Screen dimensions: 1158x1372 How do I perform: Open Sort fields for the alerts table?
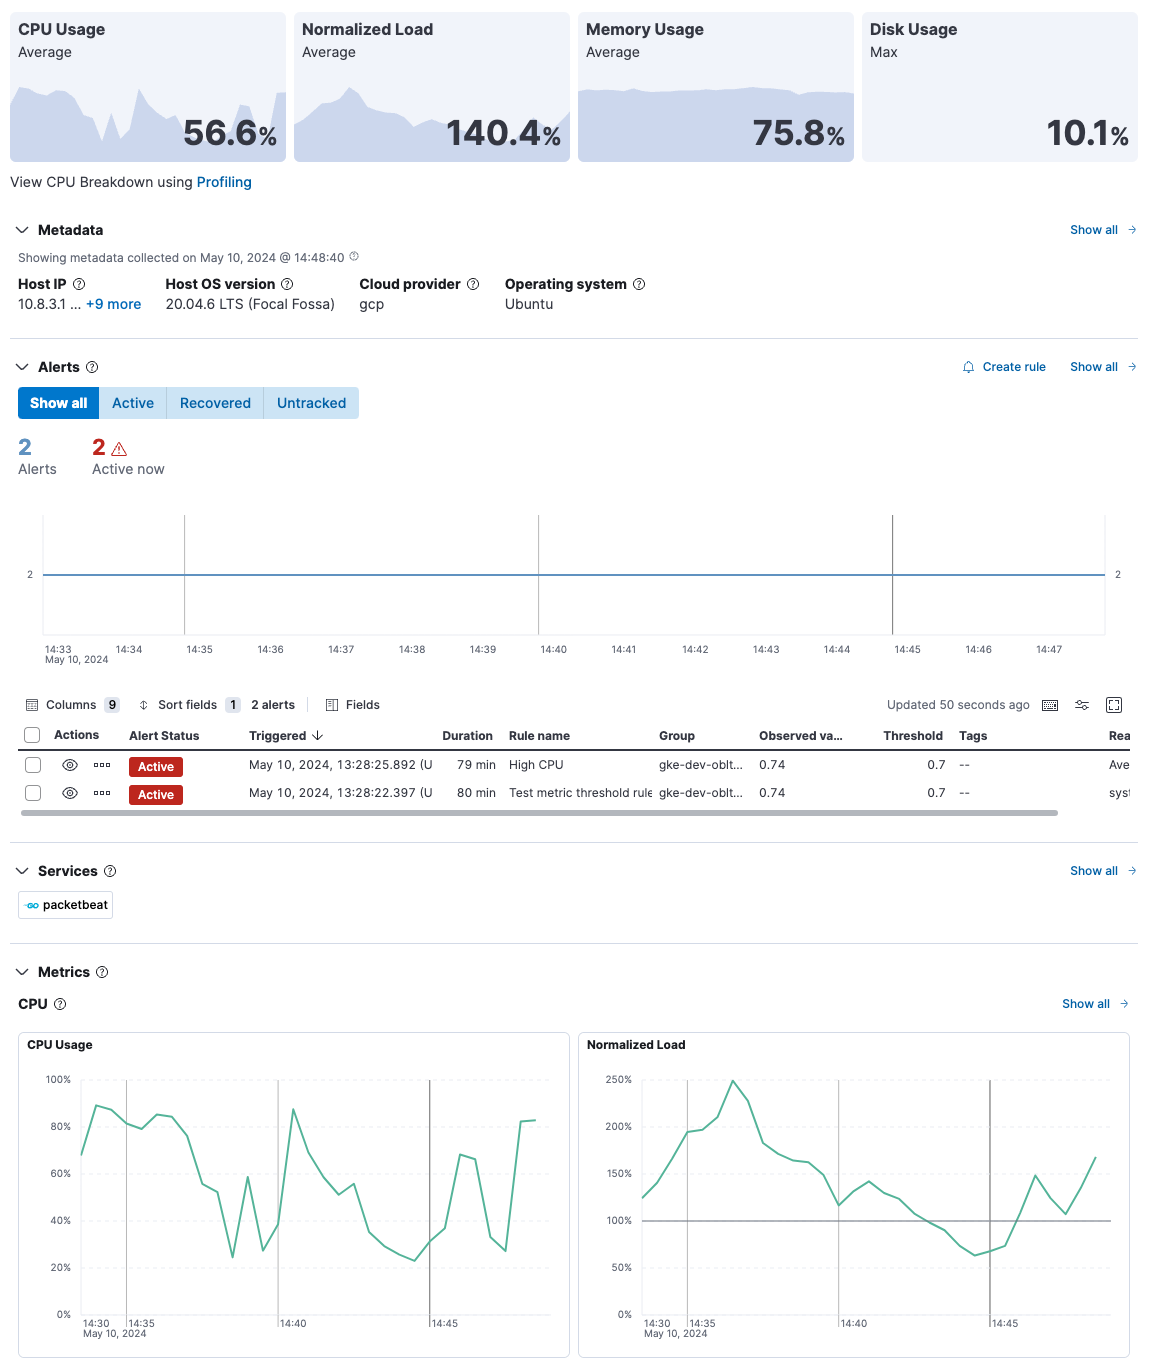189,705
